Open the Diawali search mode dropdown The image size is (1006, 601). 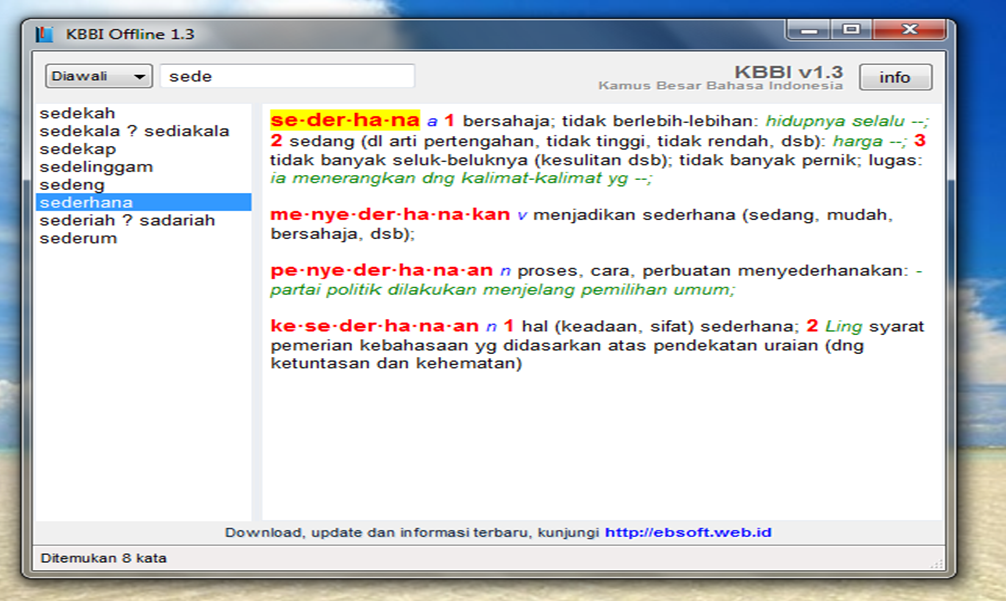[x=98, y=76]
